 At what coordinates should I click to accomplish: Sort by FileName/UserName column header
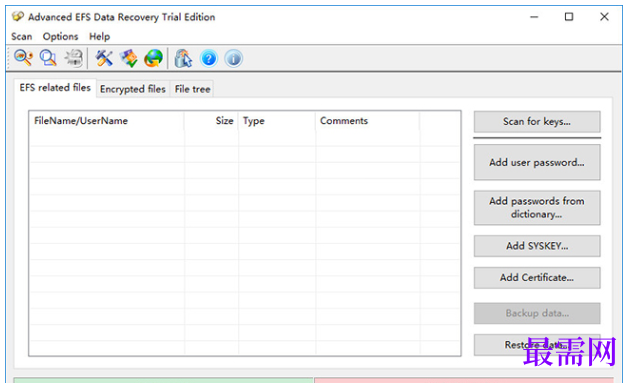click(x=107, y=121)
